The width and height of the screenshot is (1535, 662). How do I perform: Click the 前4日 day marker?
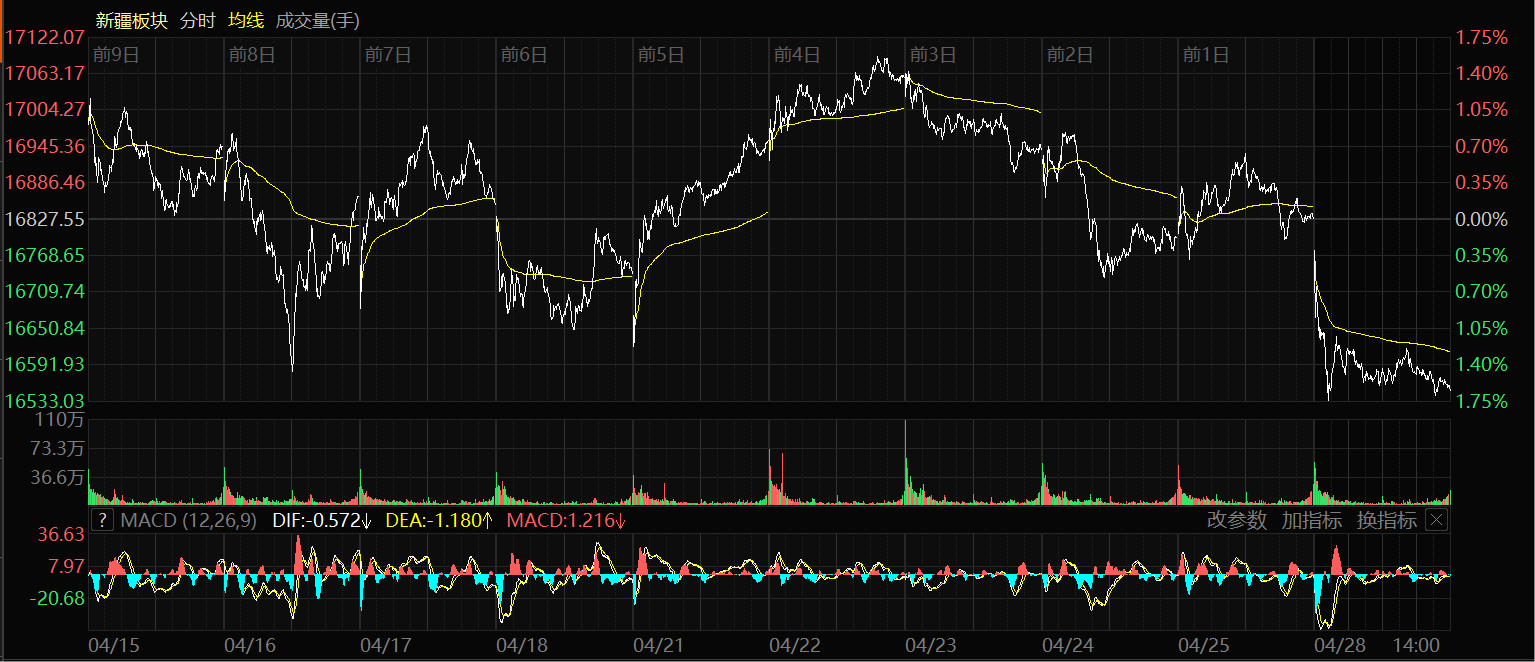(x=797, y=54)
